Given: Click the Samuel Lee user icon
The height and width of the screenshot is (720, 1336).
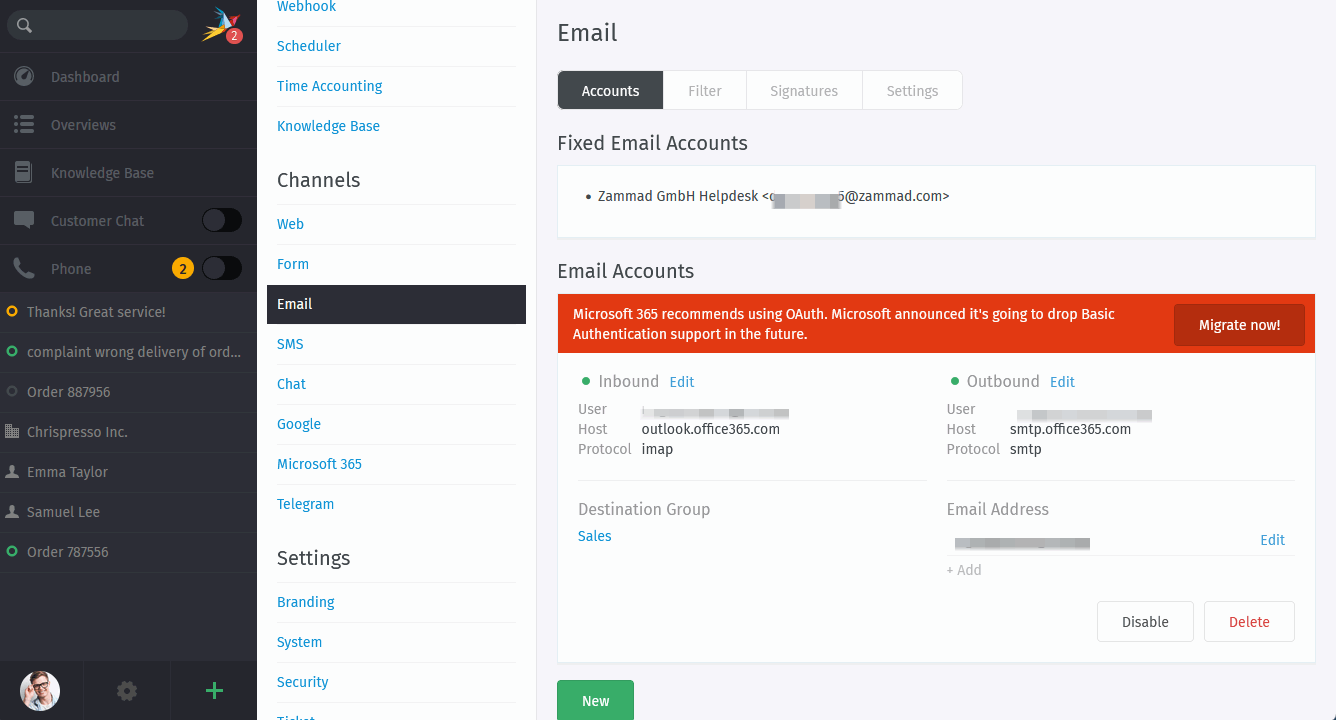Looking at the screenshot, I should [x=12, y=512].
